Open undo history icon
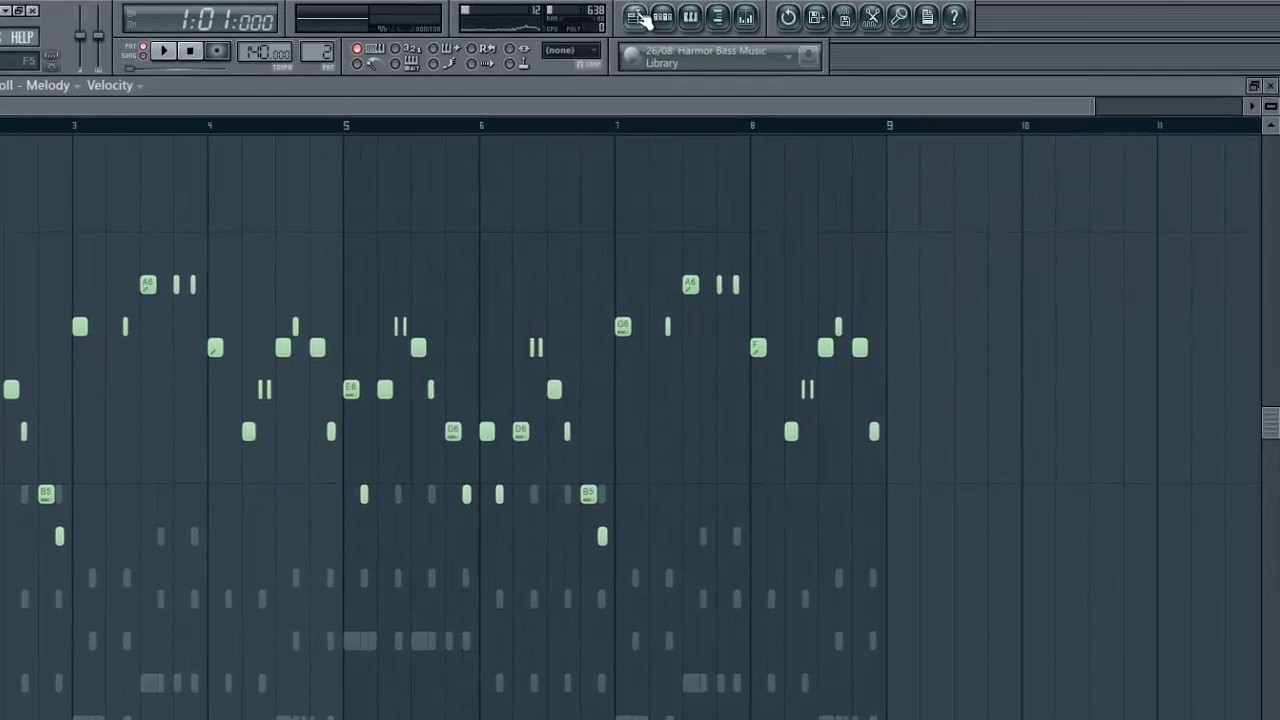 [x=788, y=17]
